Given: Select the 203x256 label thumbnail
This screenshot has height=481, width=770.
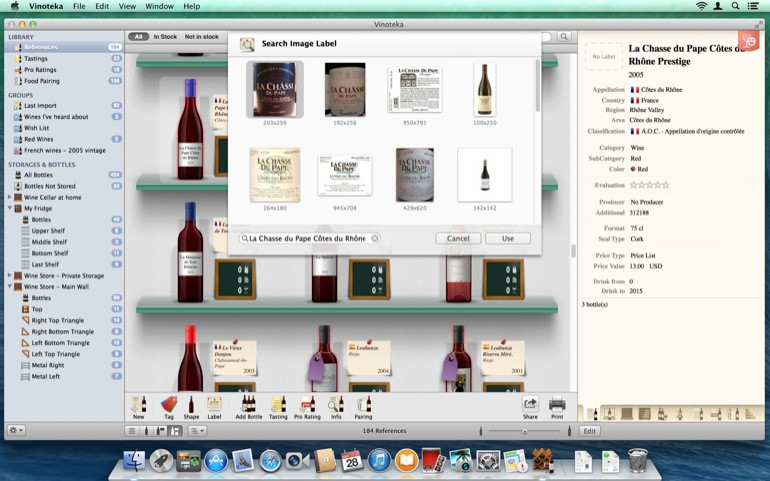Looking at the screenshot, I should click(275, 89).
